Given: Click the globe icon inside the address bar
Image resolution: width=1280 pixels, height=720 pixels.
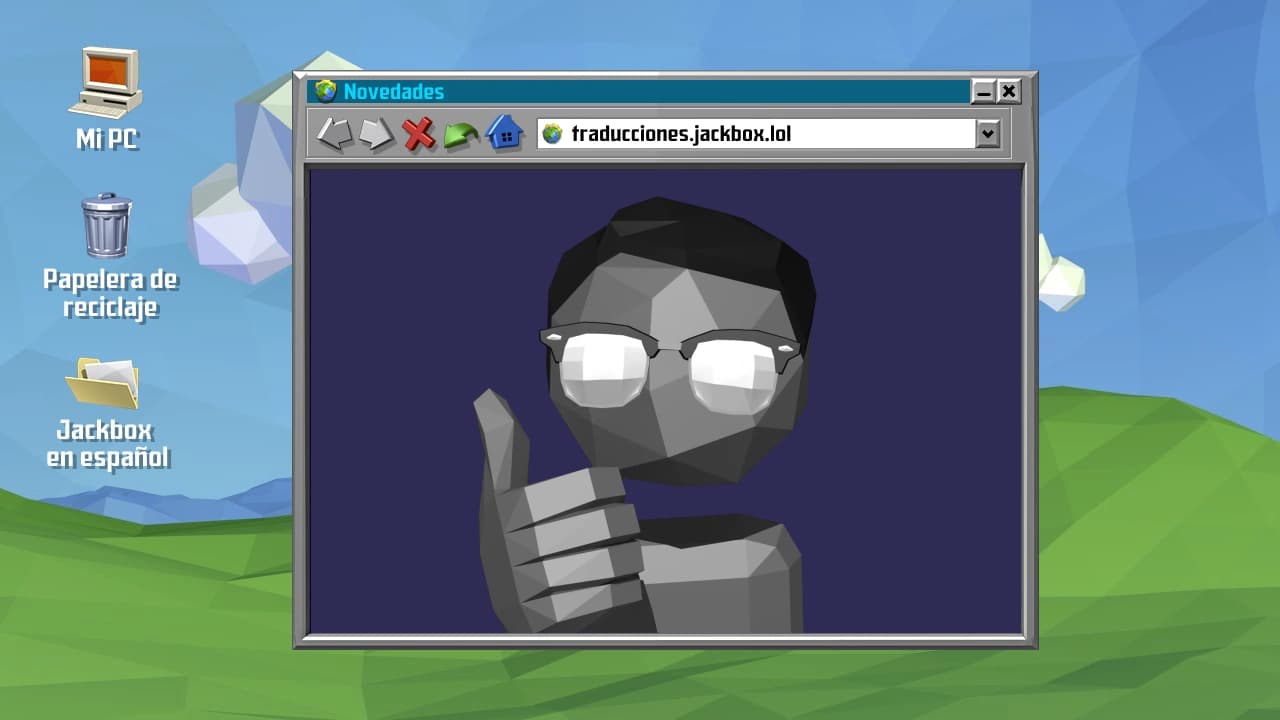Looking at the screenshot, I should point(552,133).
